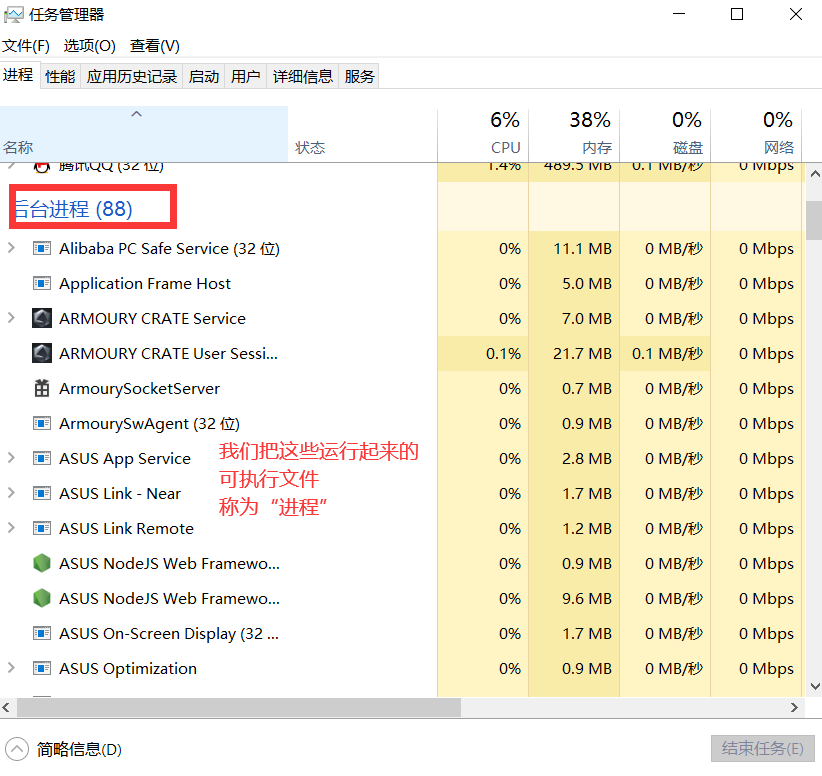Expand the ASUS Link - Near group

(x=11, y=493)
